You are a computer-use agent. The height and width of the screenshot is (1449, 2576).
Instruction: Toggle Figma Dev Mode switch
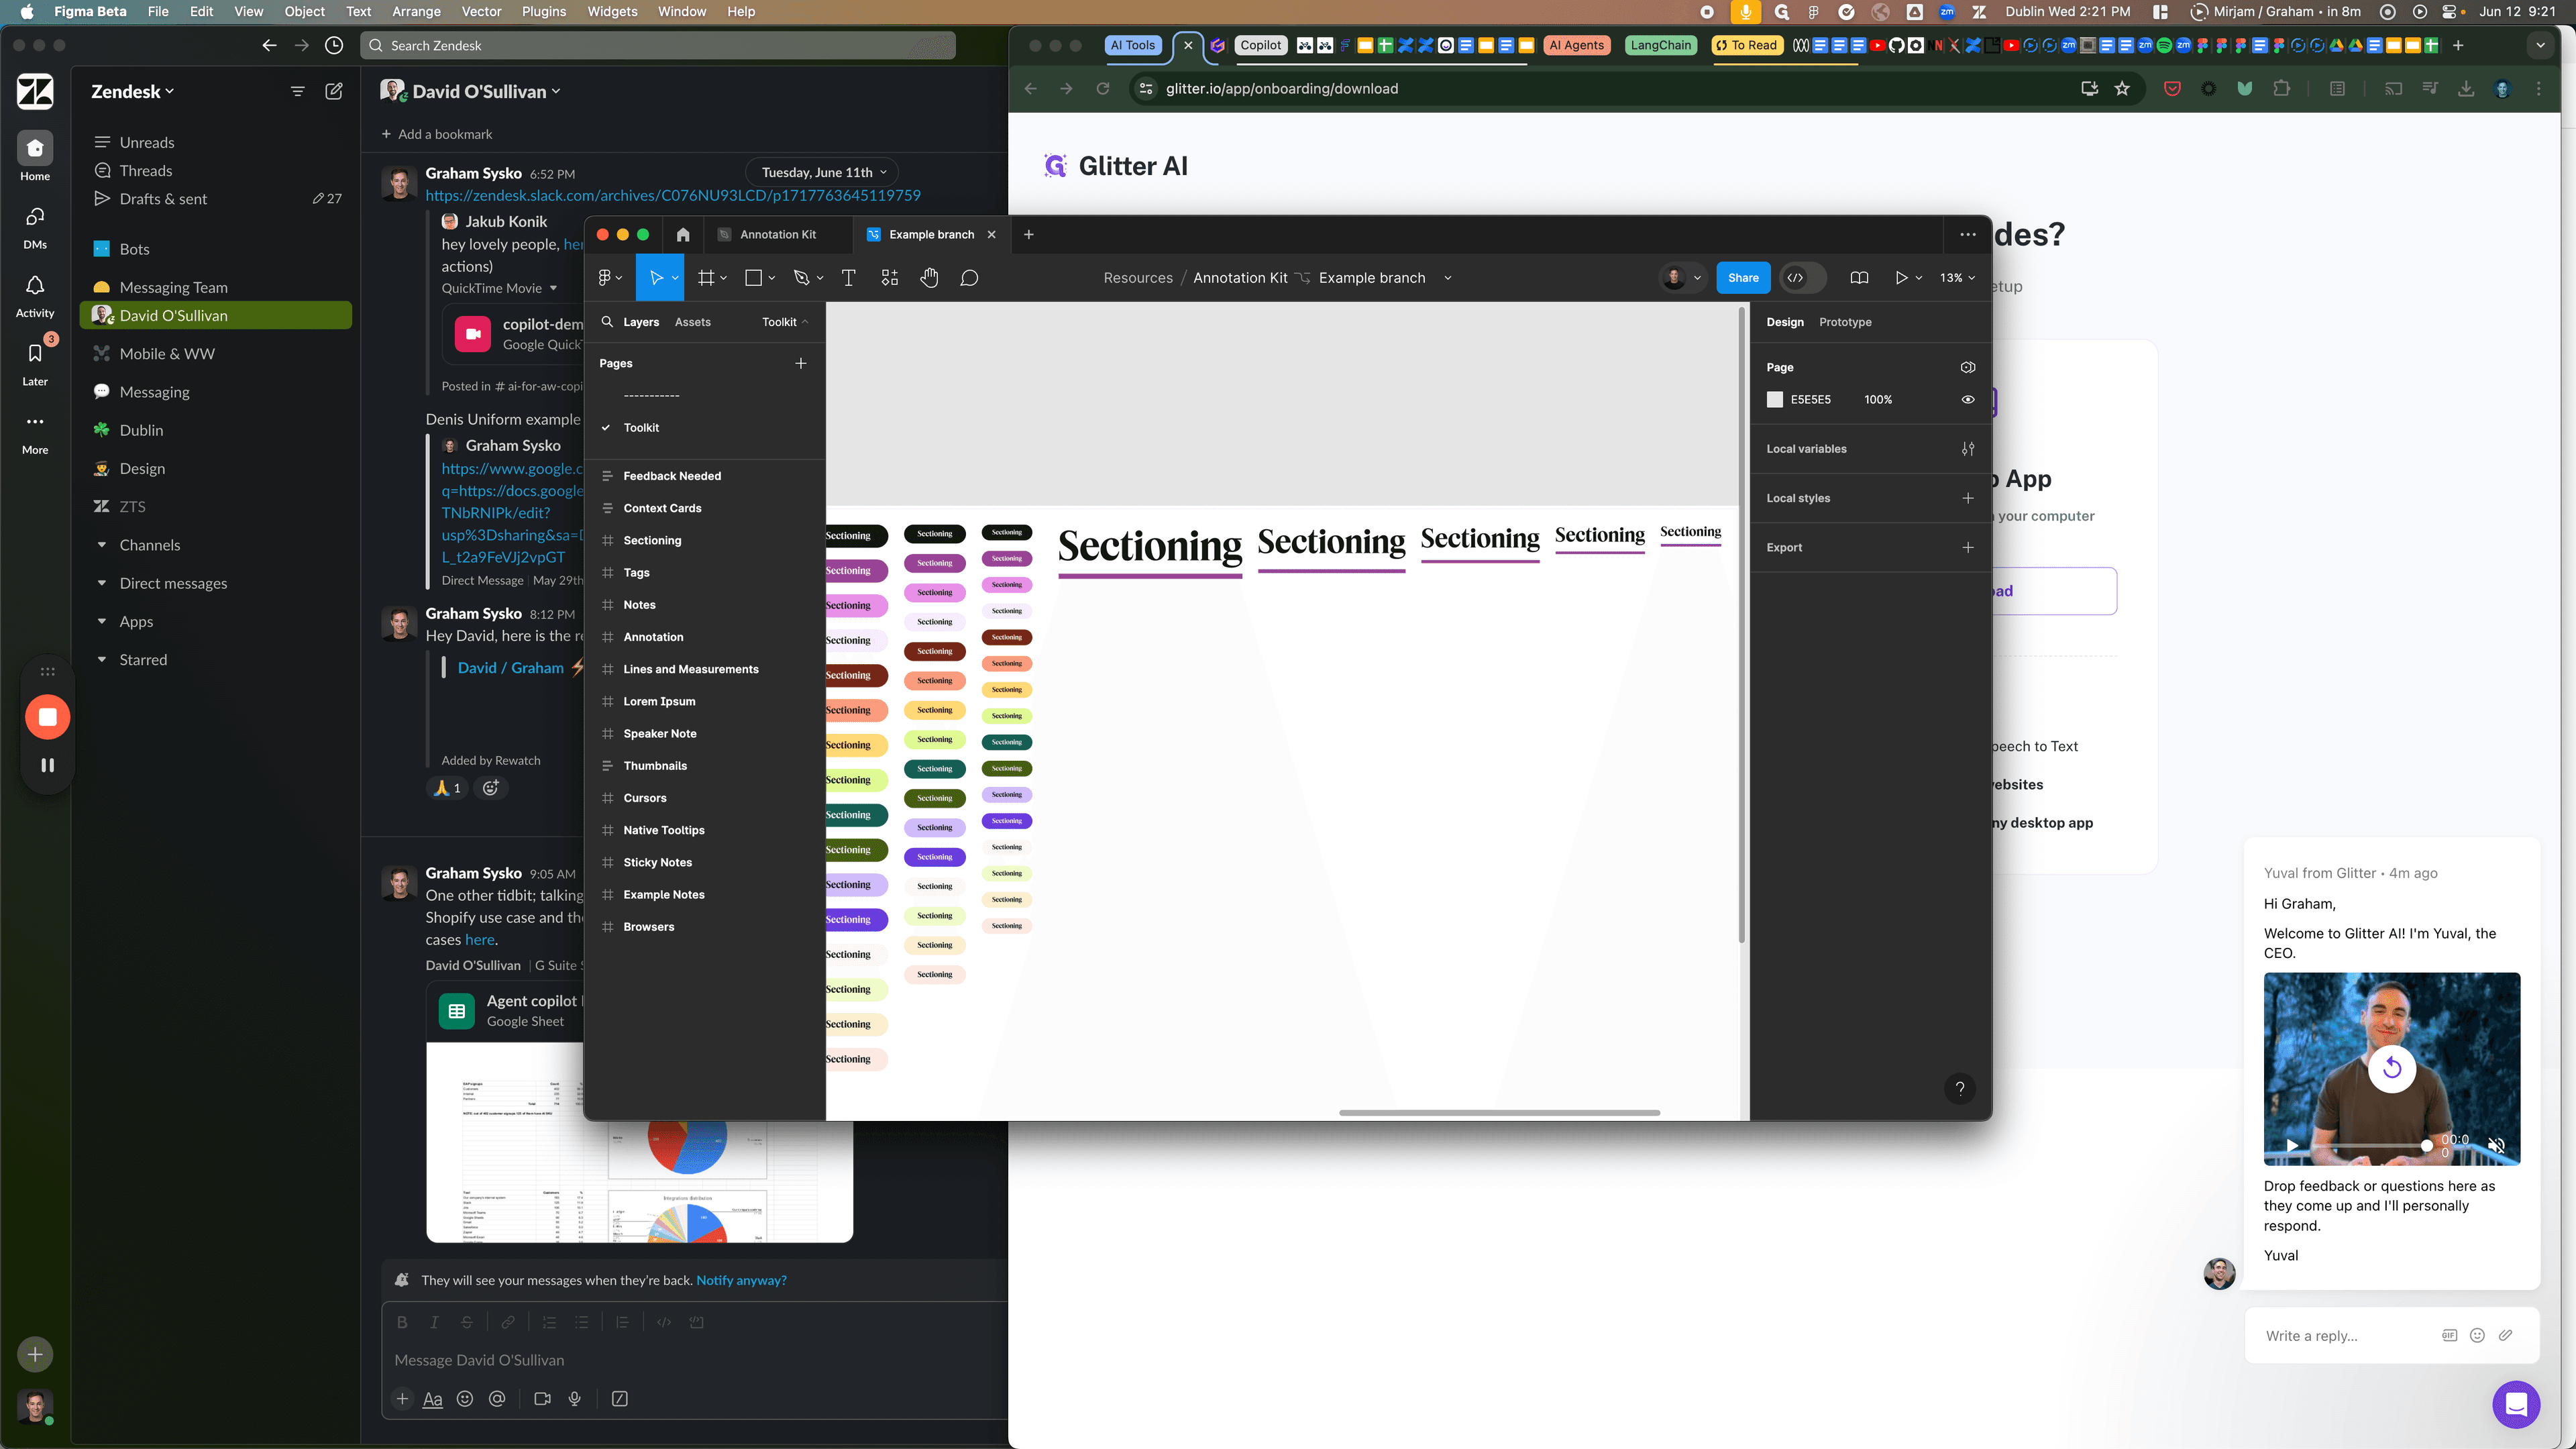click(1802, 278)
